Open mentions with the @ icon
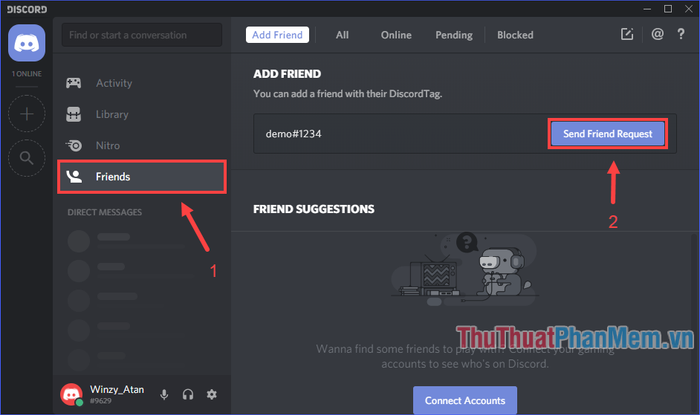Viewport: 700px width, 415px height. pos(657,35)
